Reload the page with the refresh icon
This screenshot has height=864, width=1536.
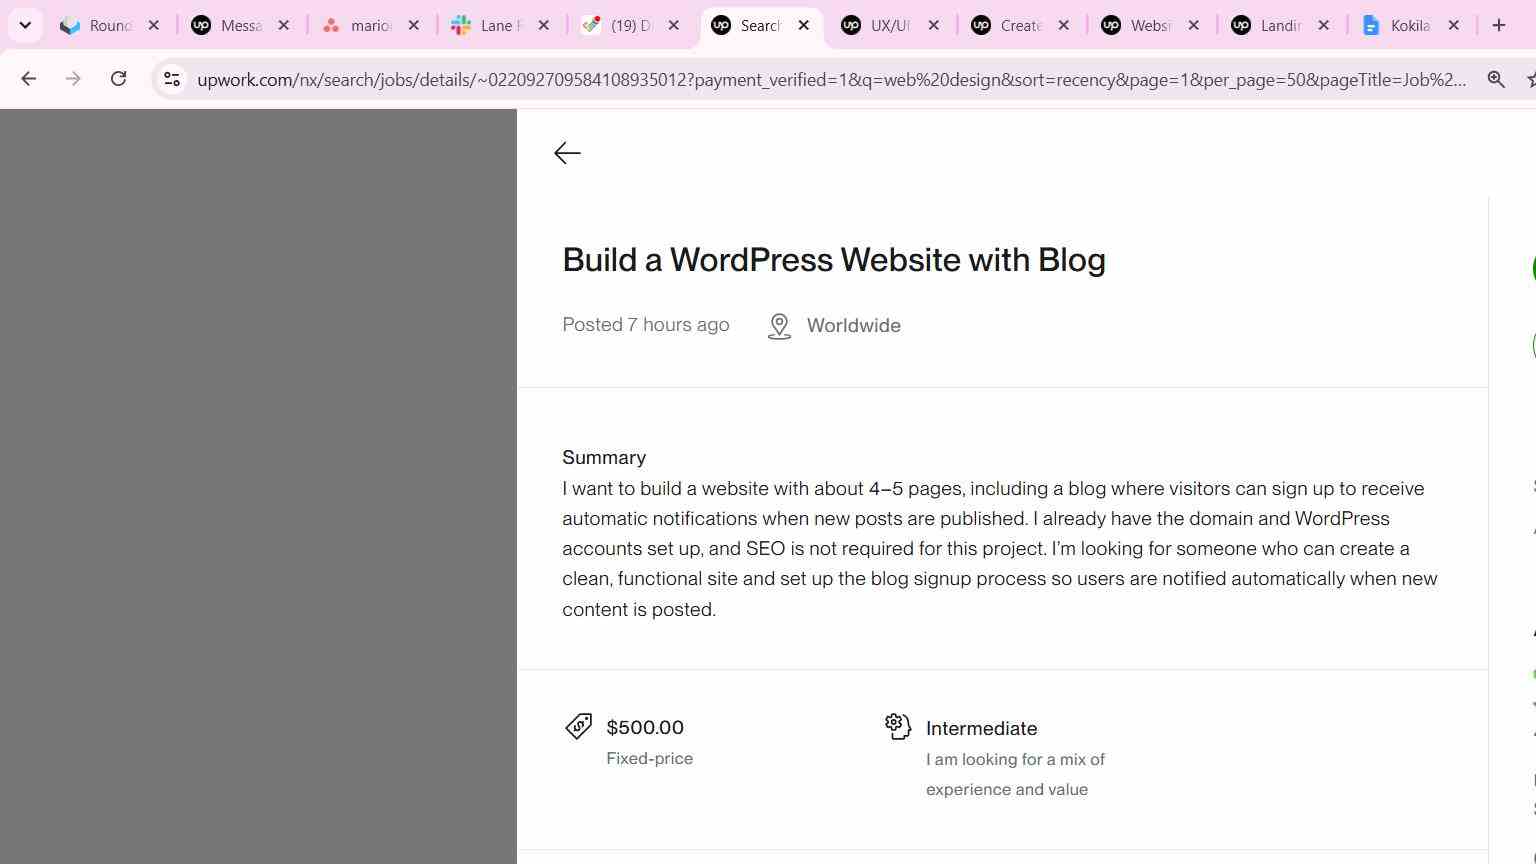(x=118, y=79)
